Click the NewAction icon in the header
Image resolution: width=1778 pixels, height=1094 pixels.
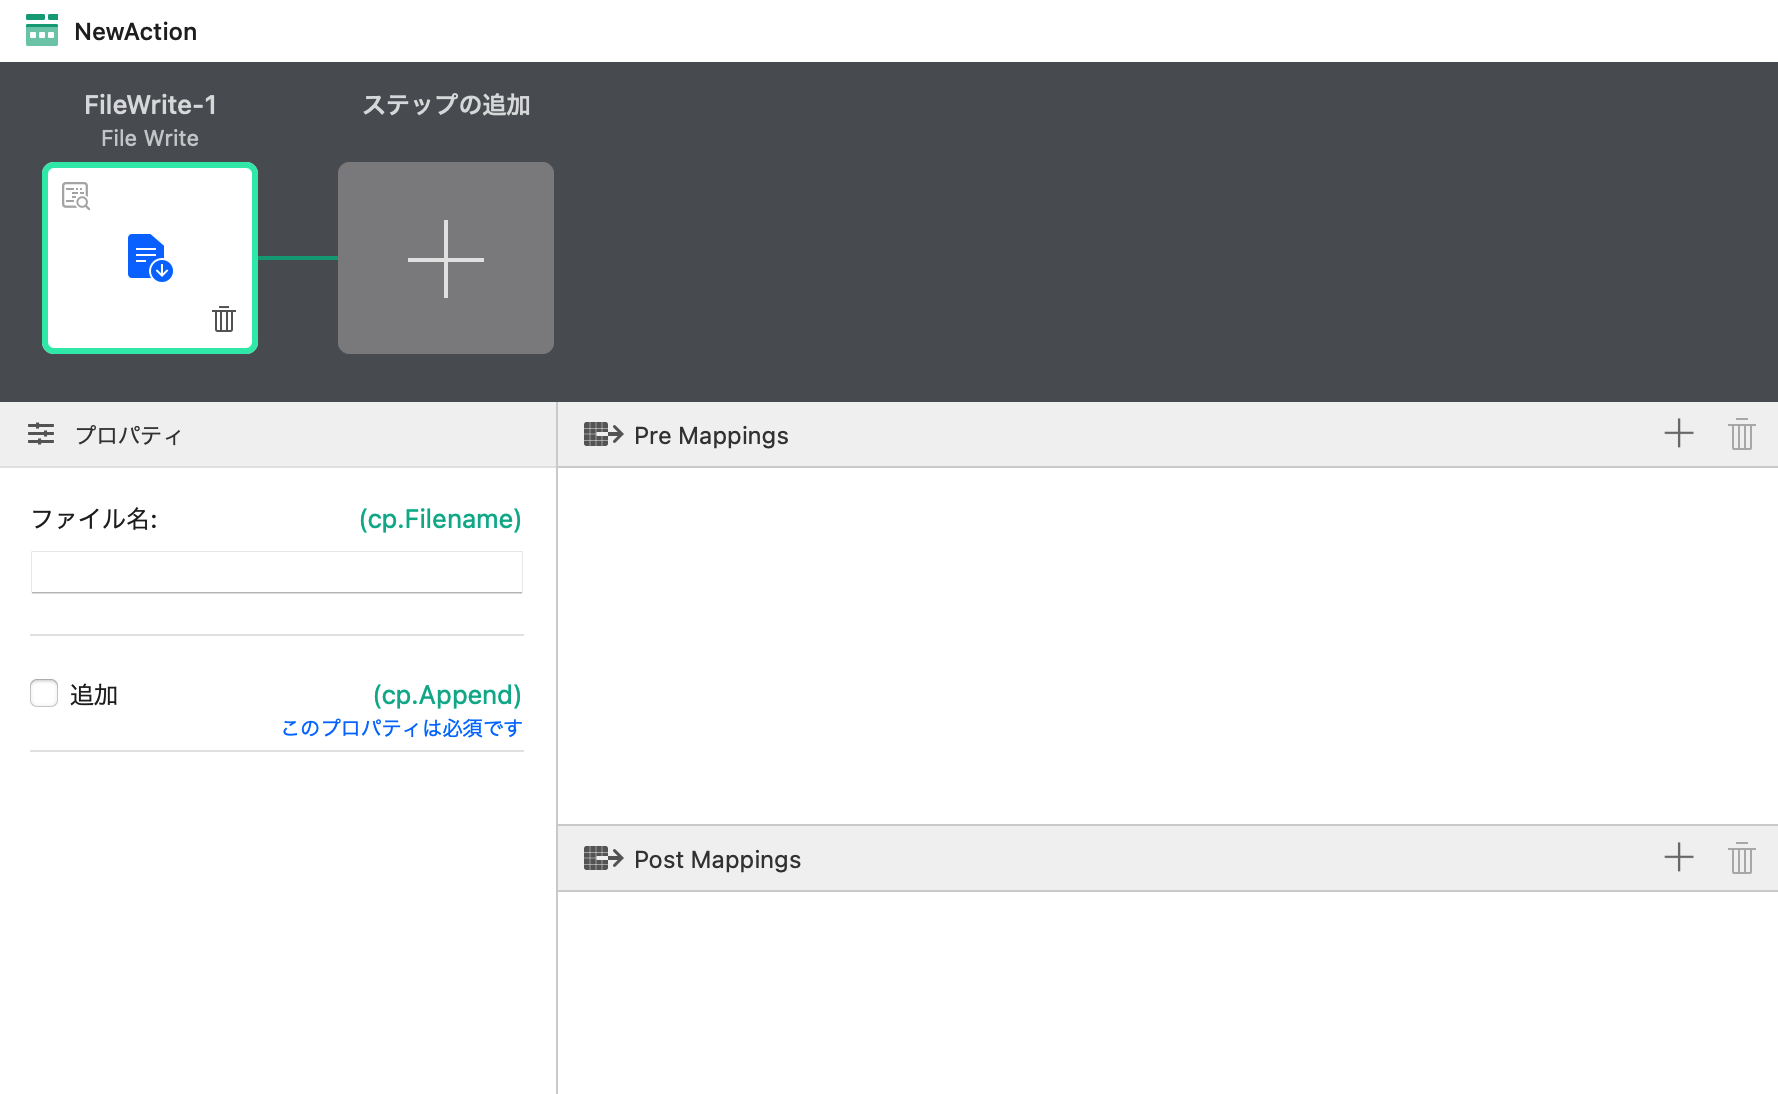[42, 30]
